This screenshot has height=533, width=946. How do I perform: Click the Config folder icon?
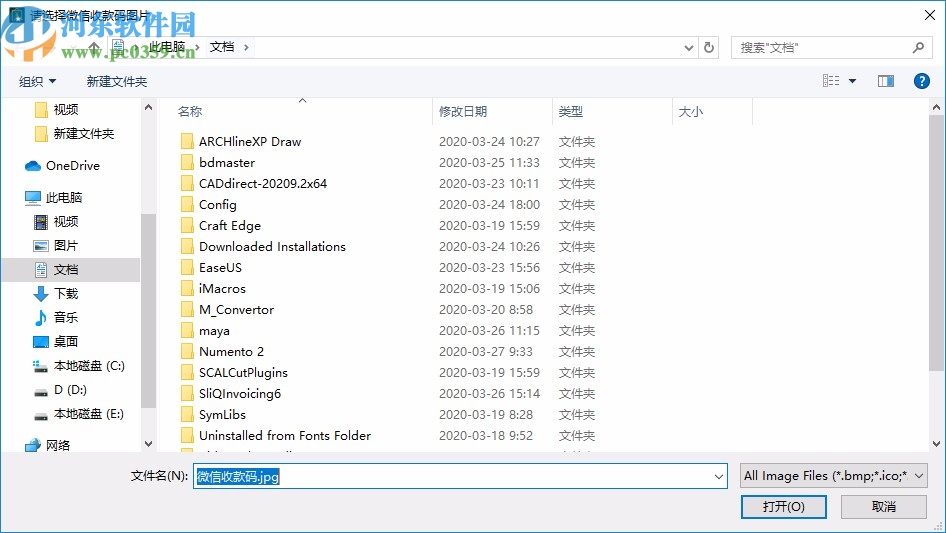[x=188, y=205]
